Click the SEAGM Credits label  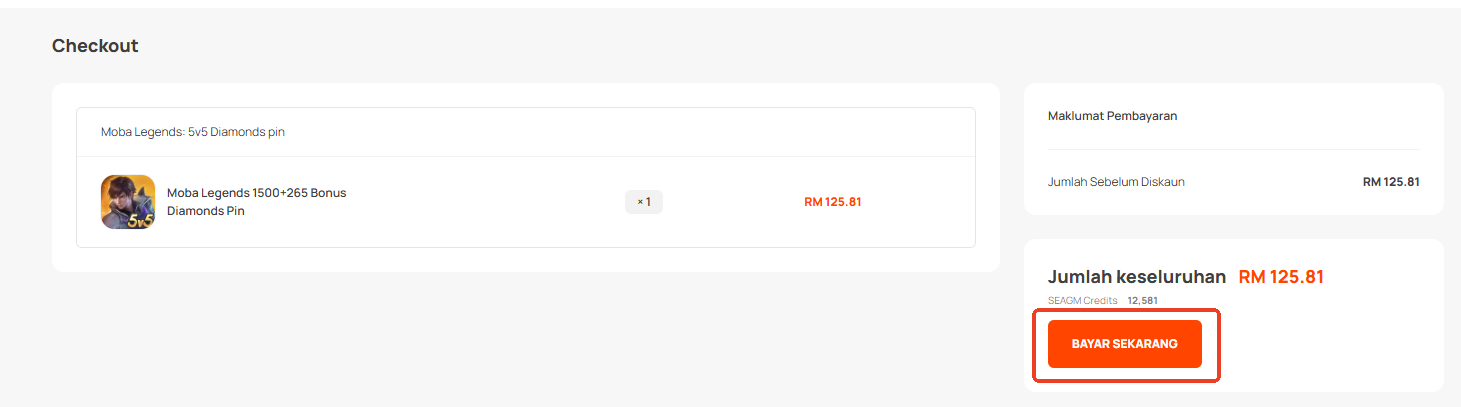click(1082, 300)
